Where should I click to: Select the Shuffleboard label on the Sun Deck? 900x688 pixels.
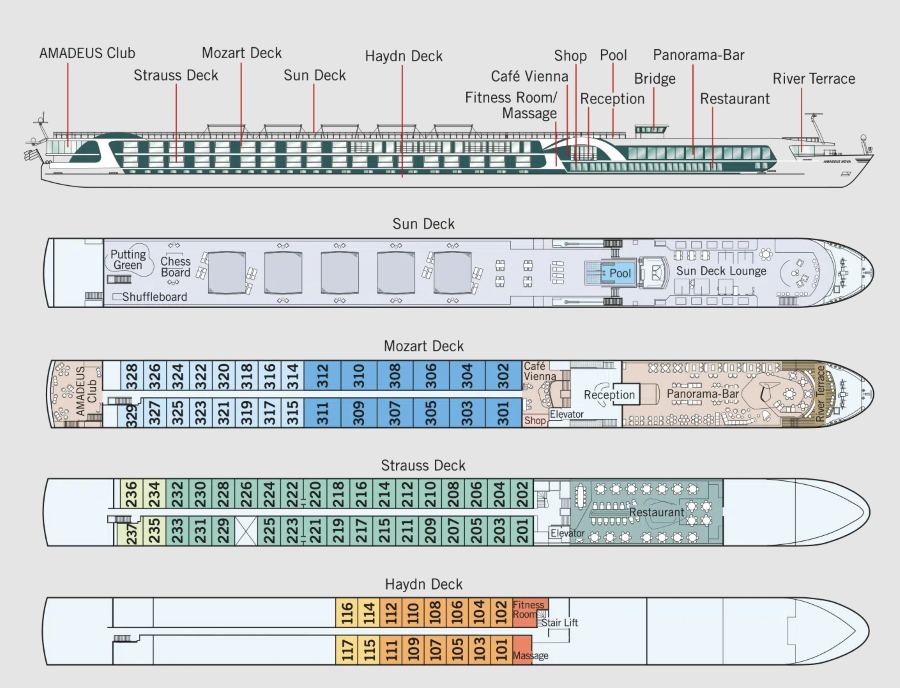pyautogui.click(x=154, y=297)
